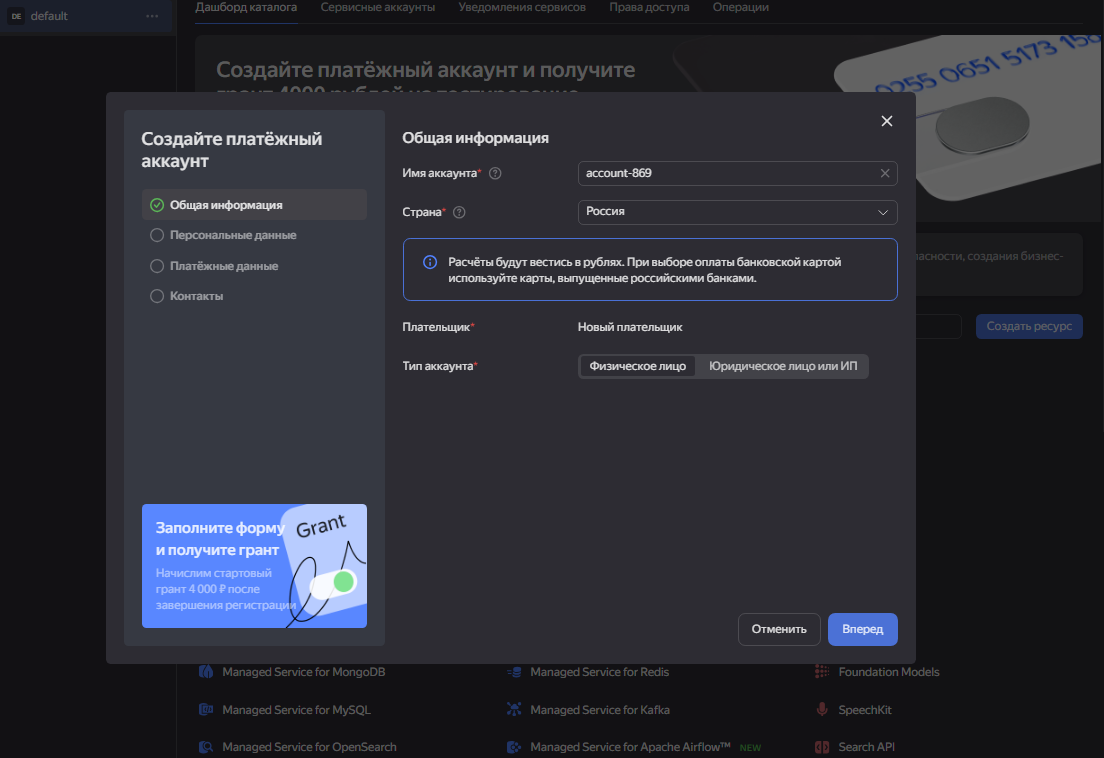The image size is (1104, 758).
Task: Expand the Страна dropdown showing Россия
Action: [737, 212]
